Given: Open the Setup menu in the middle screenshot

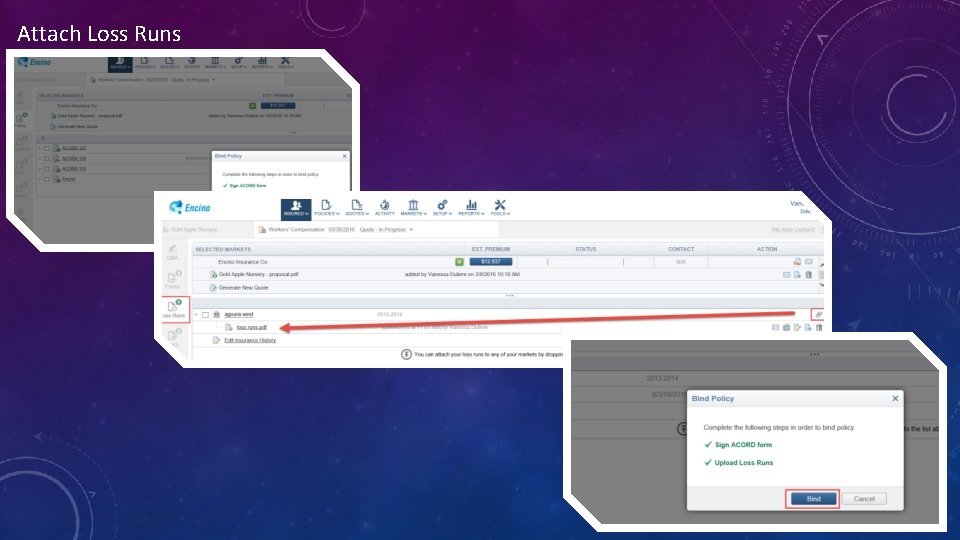Looking at the screenshot, I should [442, 208].
